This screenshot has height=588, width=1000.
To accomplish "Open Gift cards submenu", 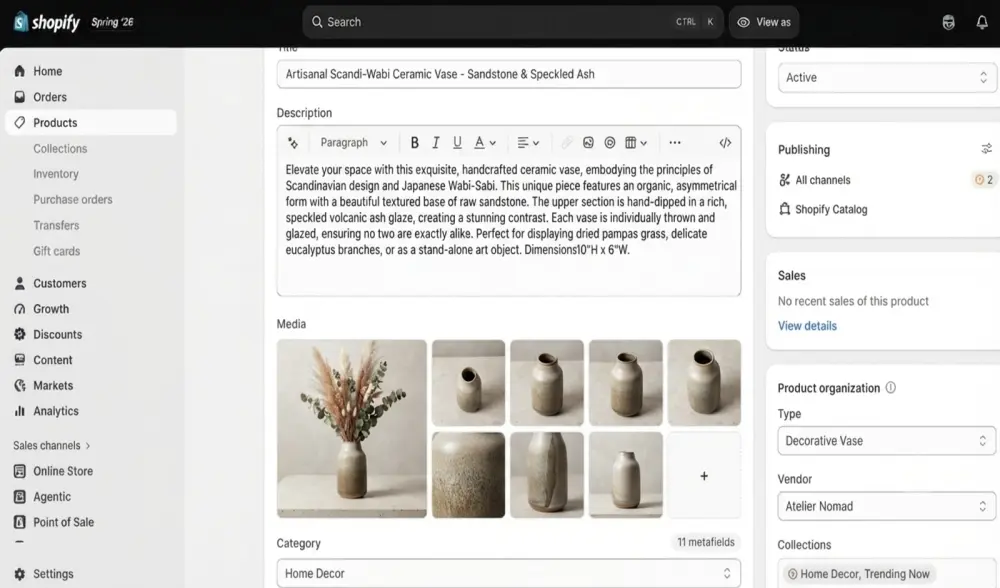I will 56,251.
